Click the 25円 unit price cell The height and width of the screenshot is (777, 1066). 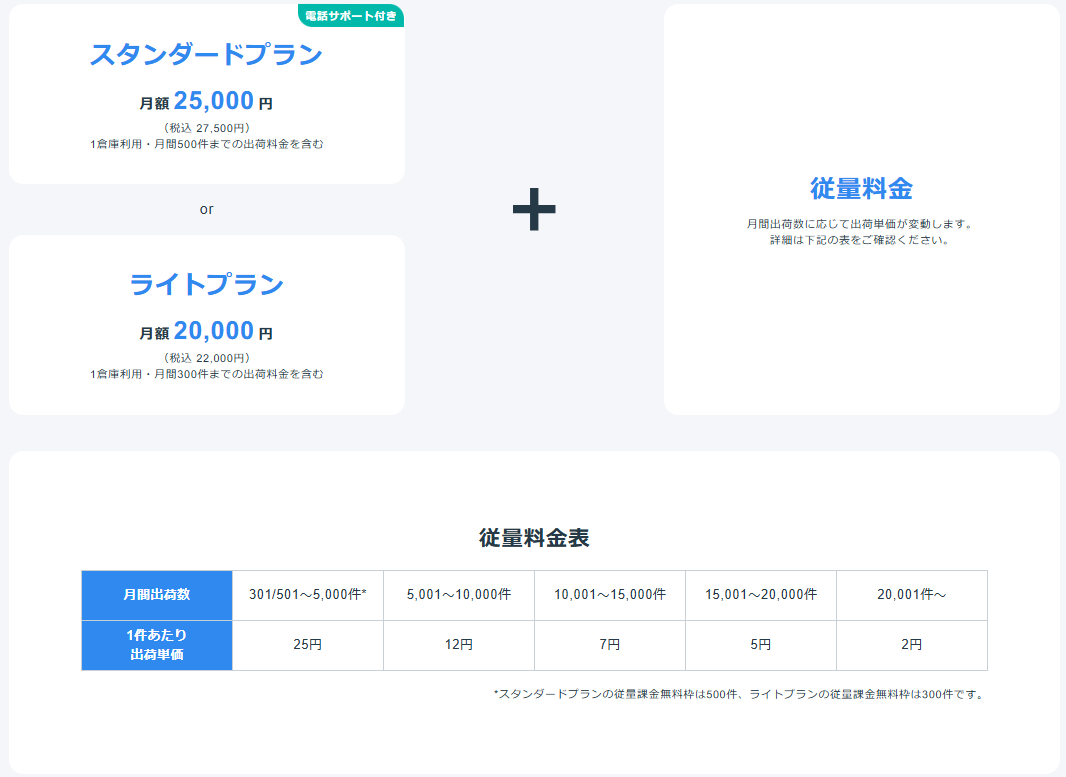click(308, 645)
